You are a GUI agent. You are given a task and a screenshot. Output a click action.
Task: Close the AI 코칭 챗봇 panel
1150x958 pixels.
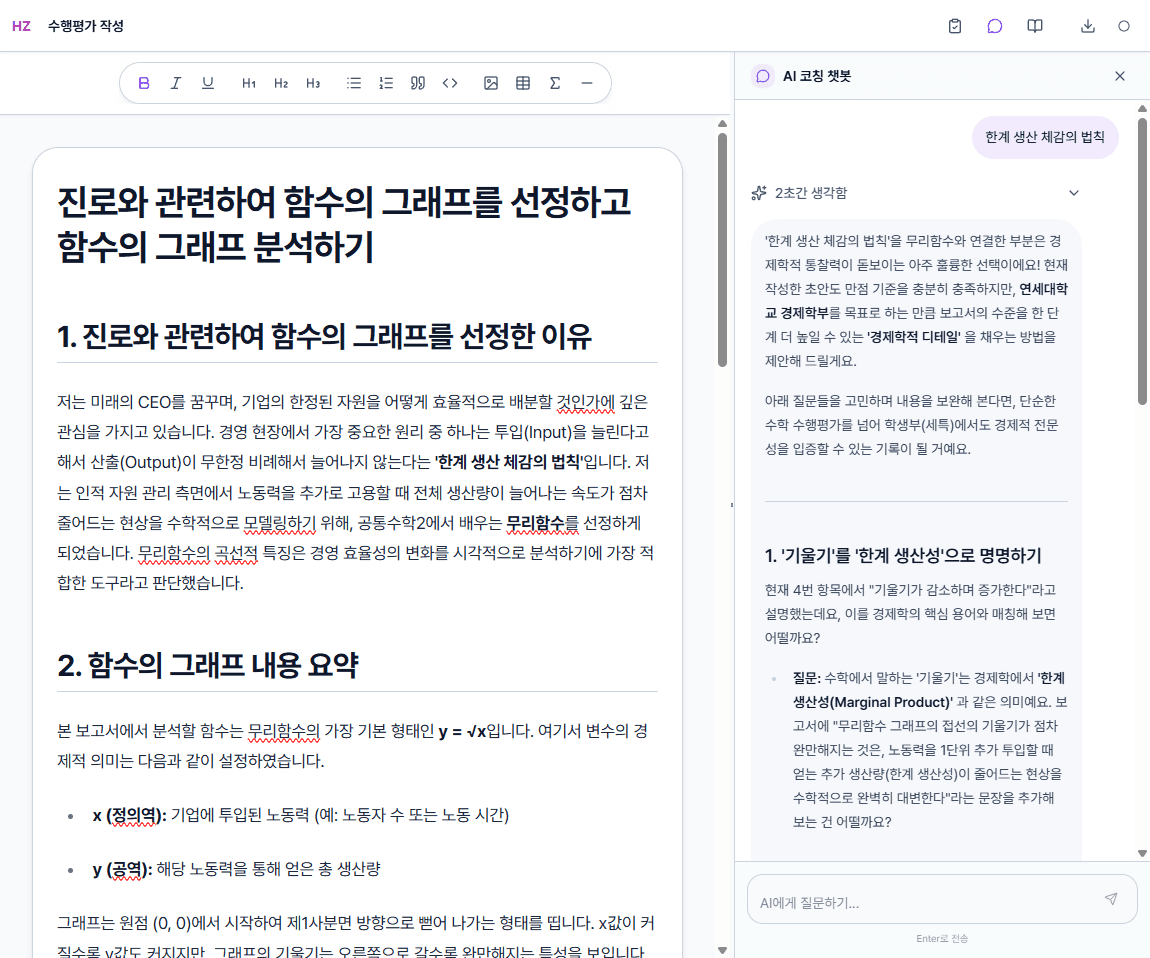coord(1120,76)
